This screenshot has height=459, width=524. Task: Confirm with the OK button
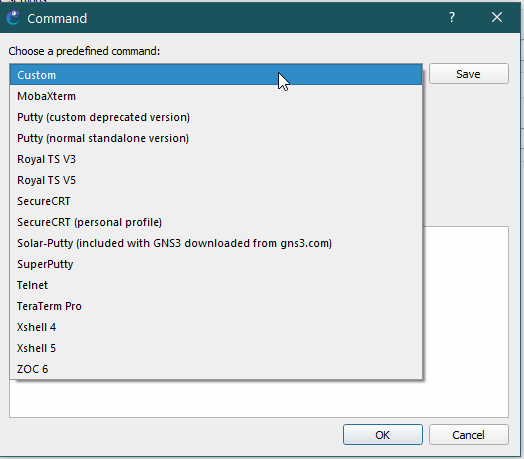pyautogui.click(x=383, y=435)
